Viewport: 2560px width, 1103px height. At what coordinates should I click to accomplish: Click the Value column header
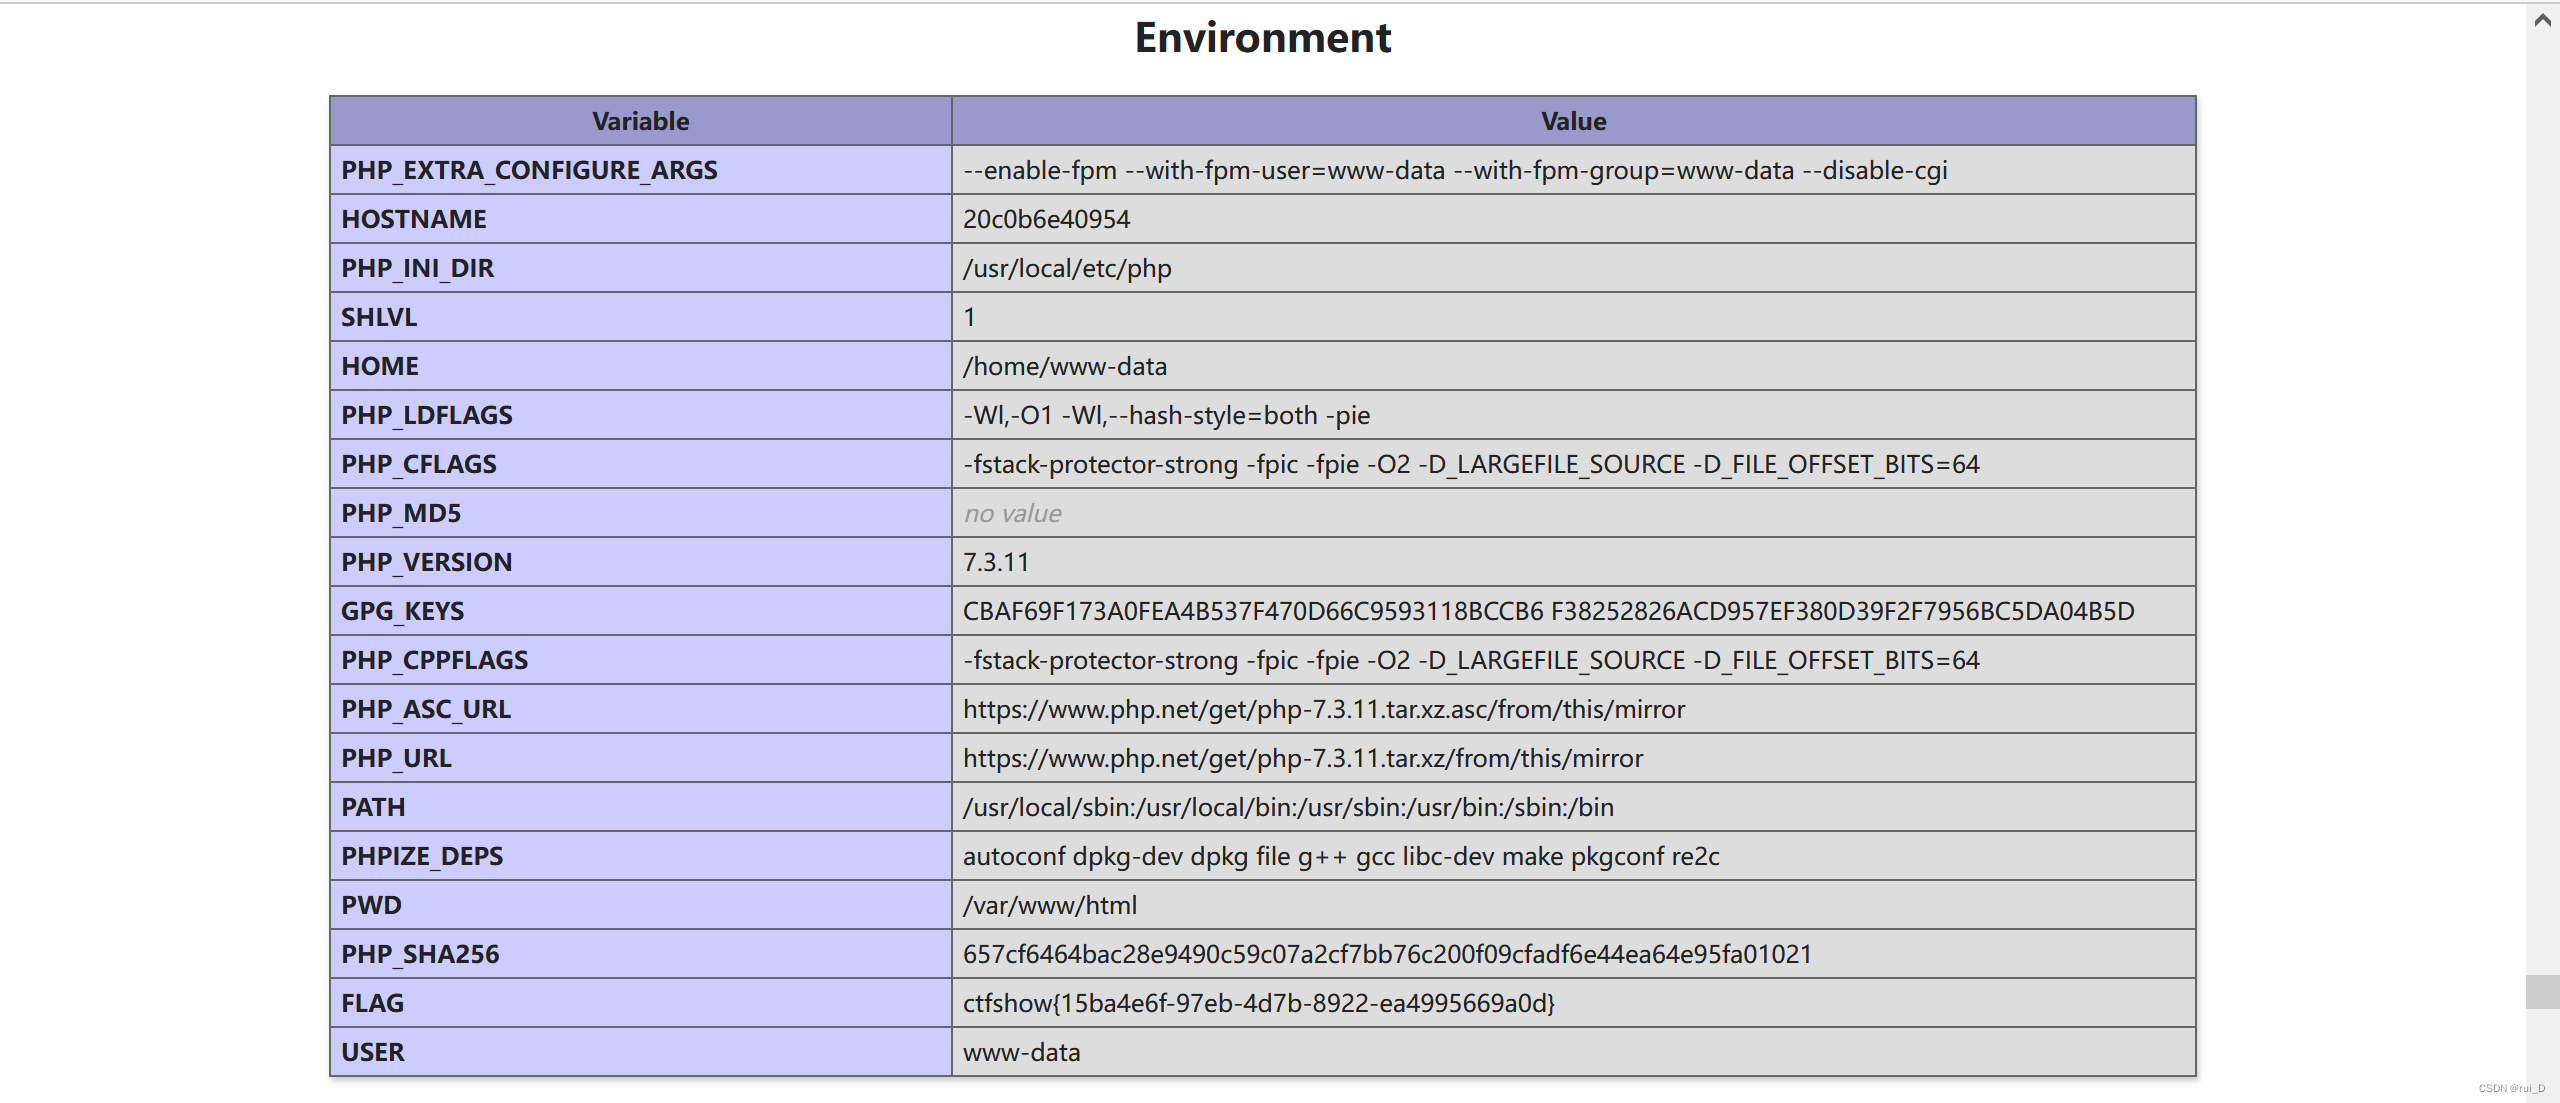click(1573, 121)
